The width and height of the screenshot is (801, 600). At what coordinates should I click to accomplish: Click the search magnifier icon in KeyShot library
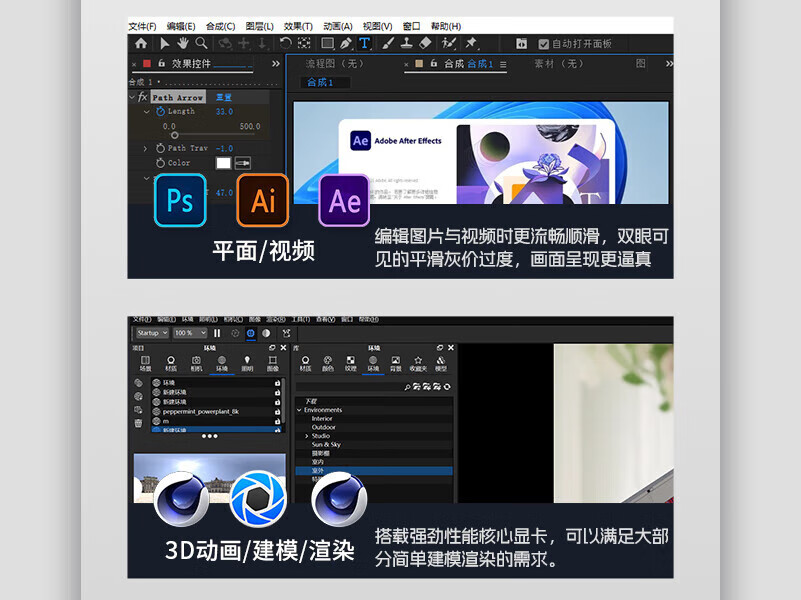coord(407,387)
